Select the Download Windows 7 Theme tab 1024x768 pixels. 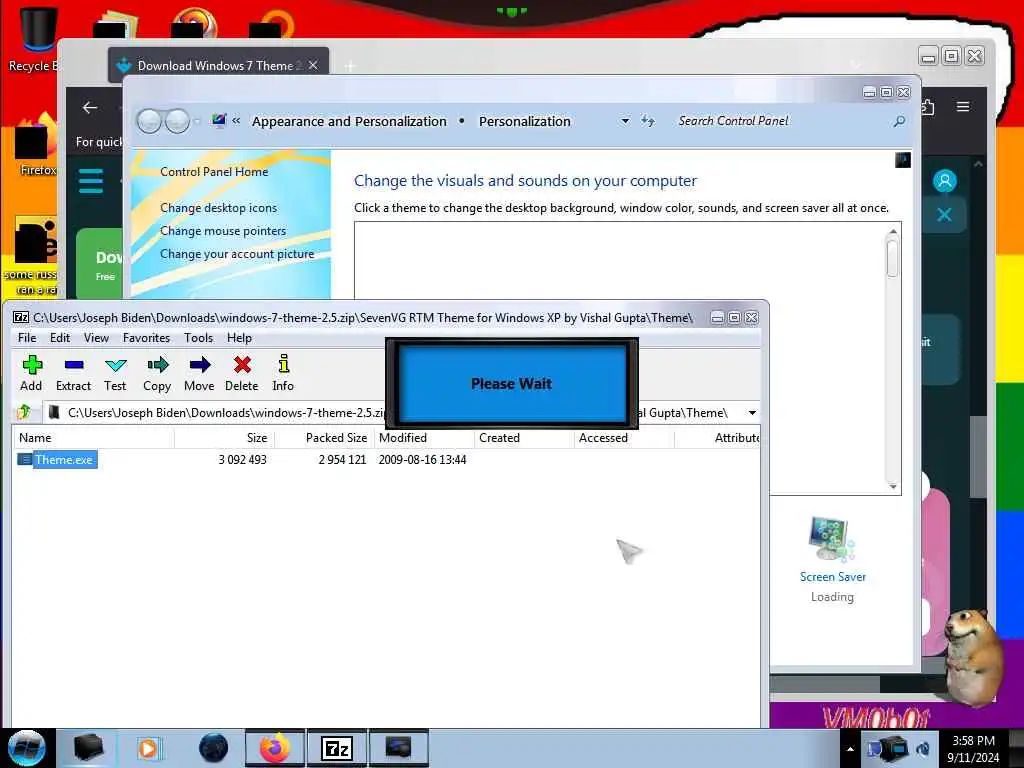(218, 65)
